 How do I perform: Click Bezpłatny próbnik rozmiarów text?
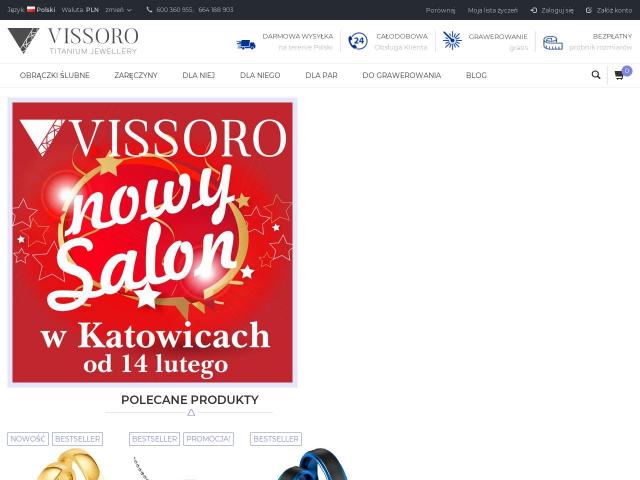pos(600,42)
